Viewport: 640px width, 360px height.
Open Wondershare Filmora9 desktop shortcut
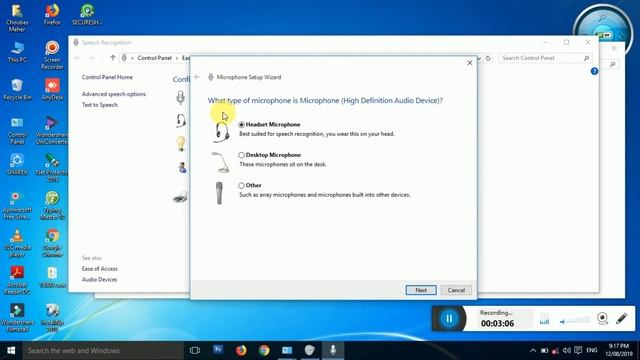(x=17, y=318)
